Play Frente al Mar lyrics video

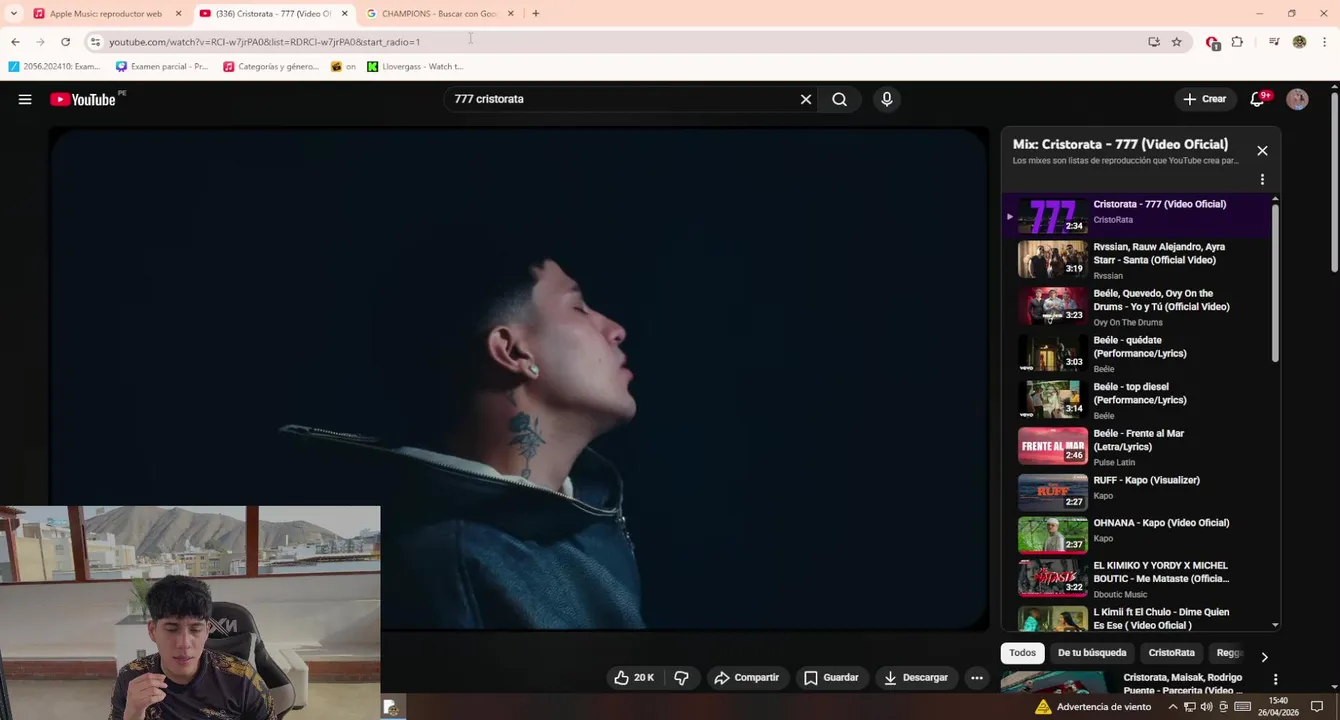click(x=1137, y=447)
